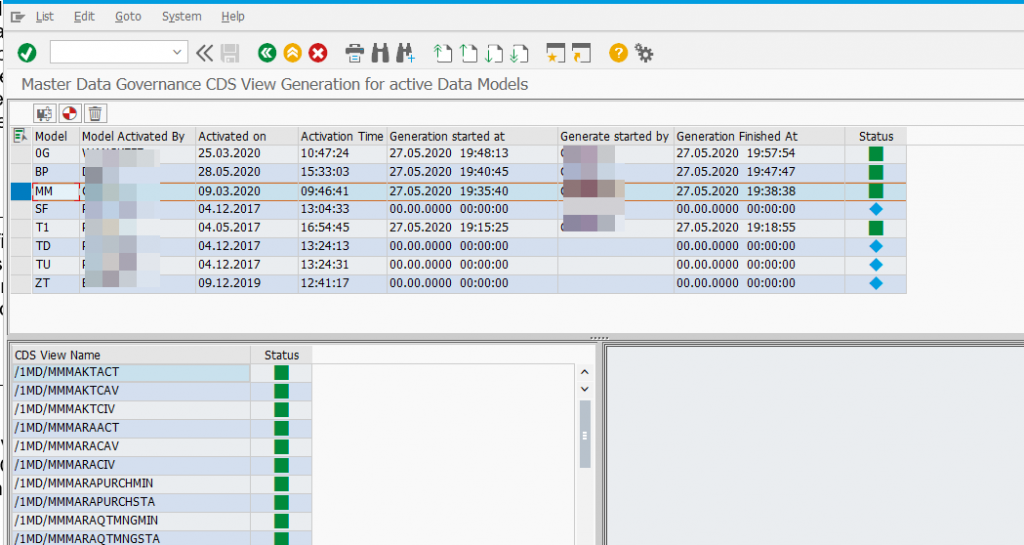Select CDS view /1MD/MMMARAQTMNGMIN
The width and height of the screenshot is (1024, 545).
131,520
